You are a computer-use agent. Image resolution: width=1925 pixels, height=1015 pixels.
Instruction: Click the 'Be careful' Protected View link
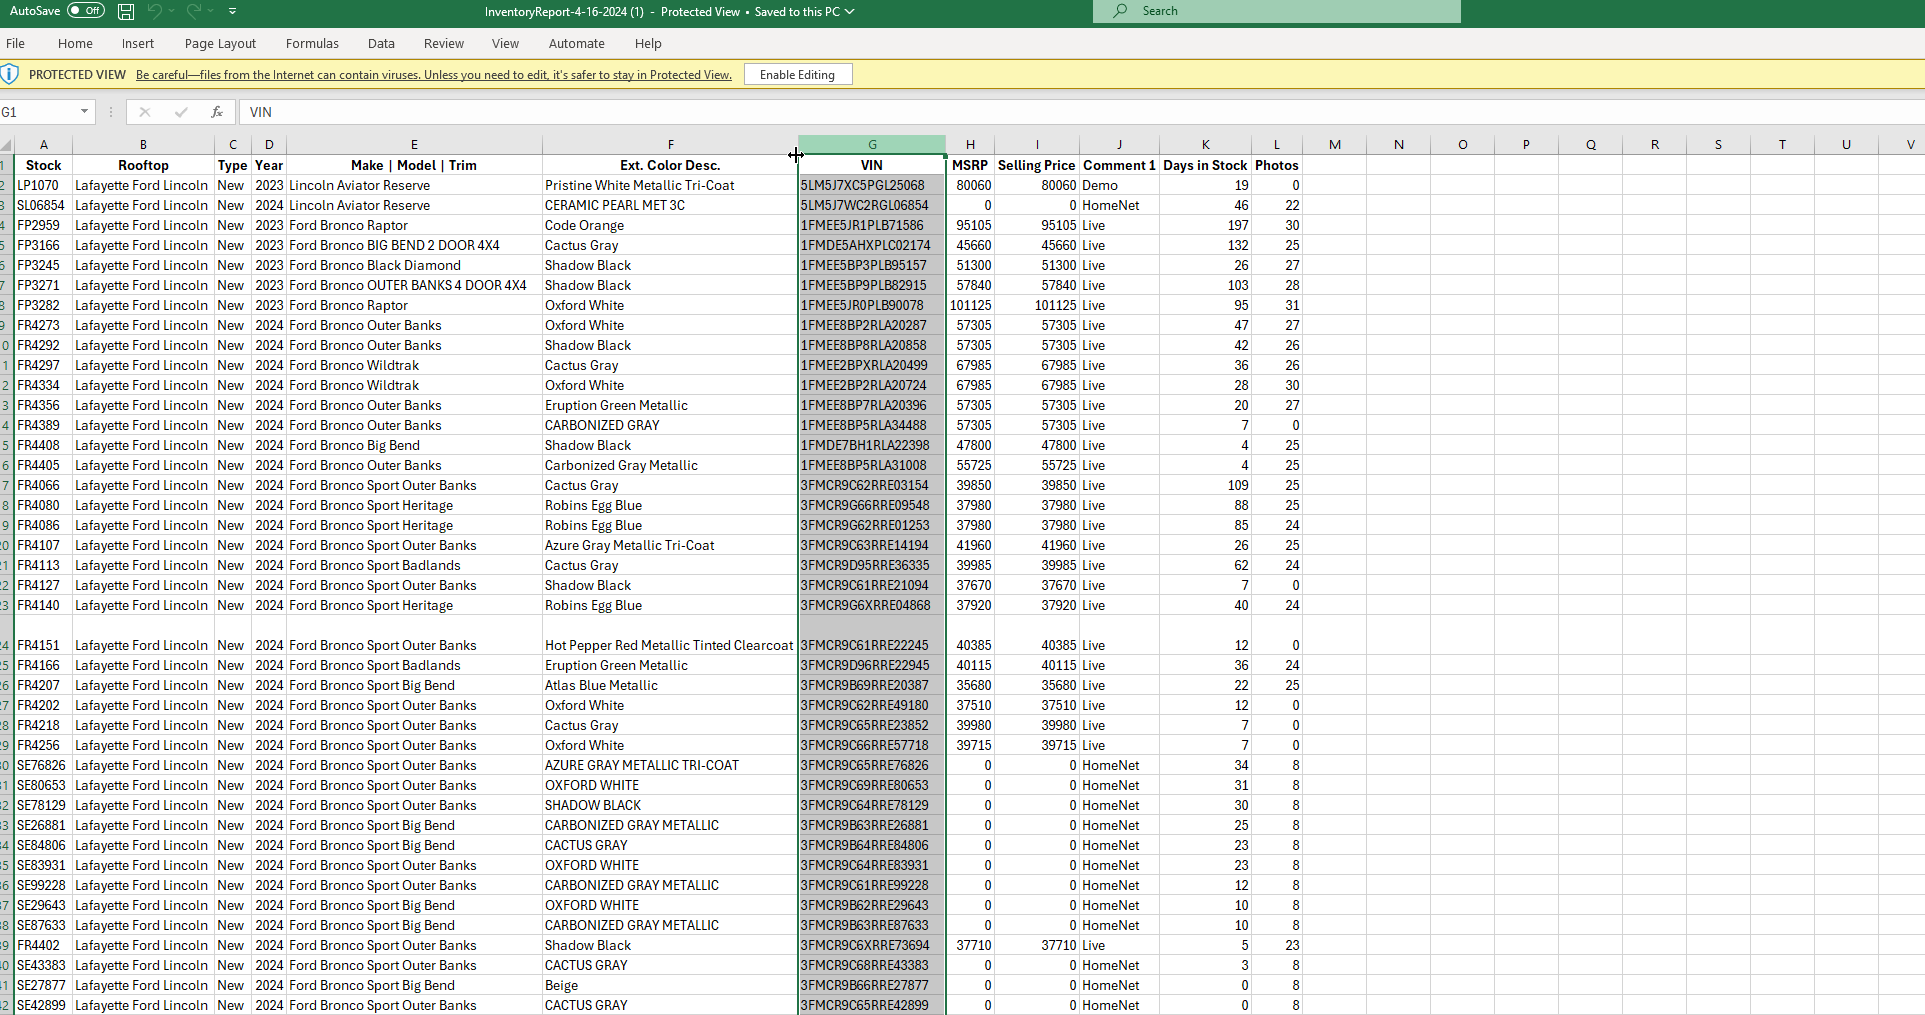pyautogui.click(x=434, y=75)
